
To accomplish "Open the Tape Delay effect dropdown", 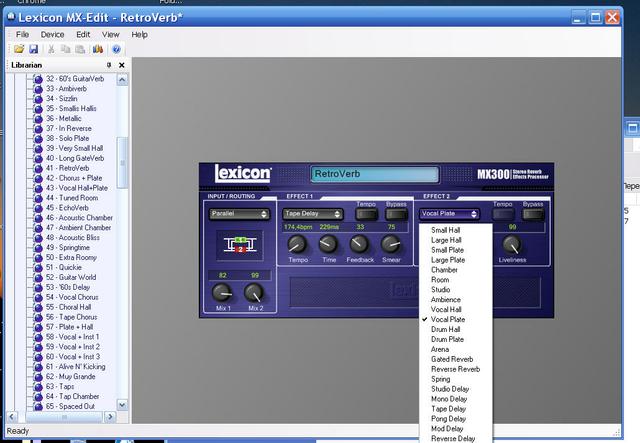I will [314, 214].
